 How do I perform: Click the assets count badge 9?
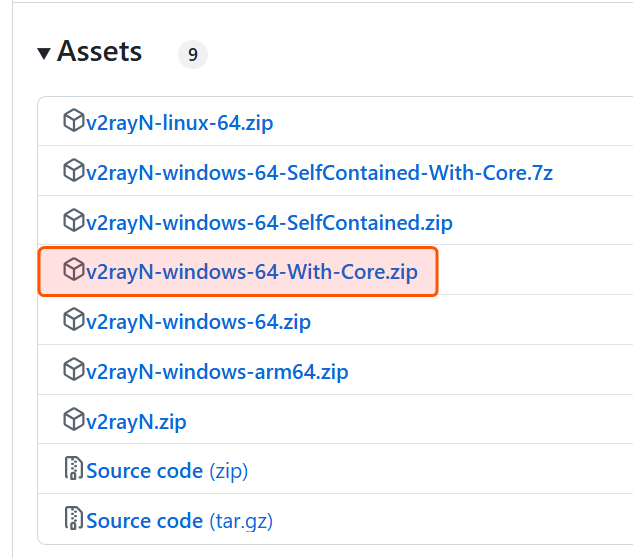click(x=192, y=55)
